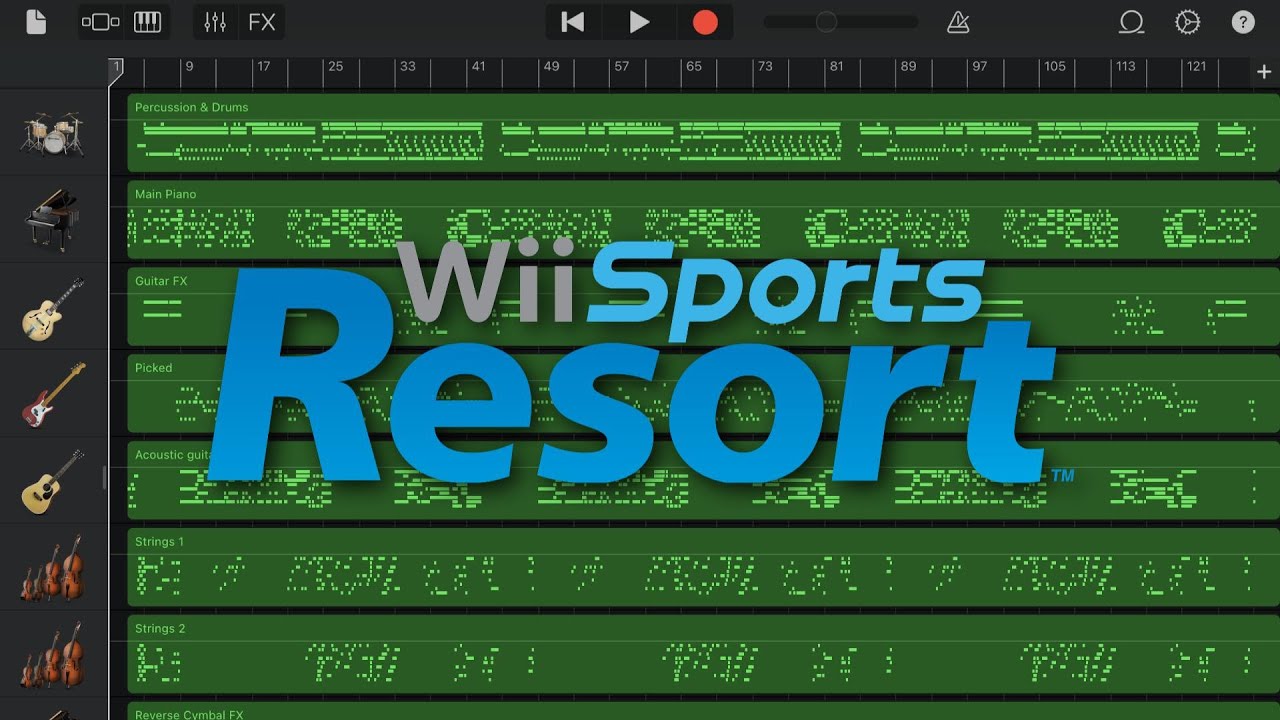Start playback with the Play button
This screenshot has height=720, width=1280.
639,22
